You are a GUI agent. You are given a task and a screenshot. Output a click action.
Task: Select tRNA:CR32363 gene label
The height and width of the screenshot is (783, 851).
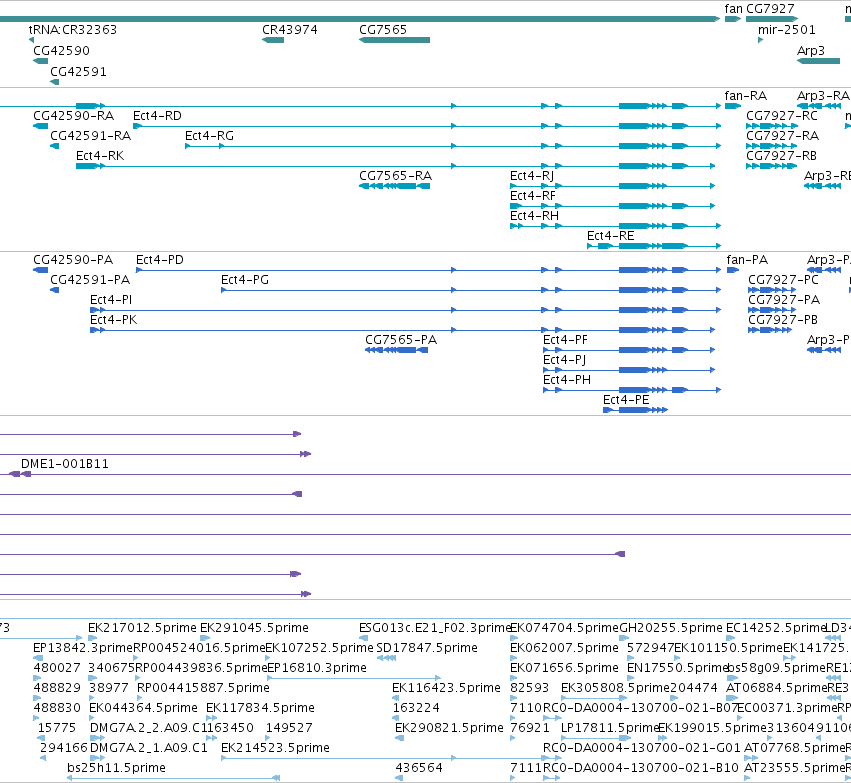tap(73, 29)
